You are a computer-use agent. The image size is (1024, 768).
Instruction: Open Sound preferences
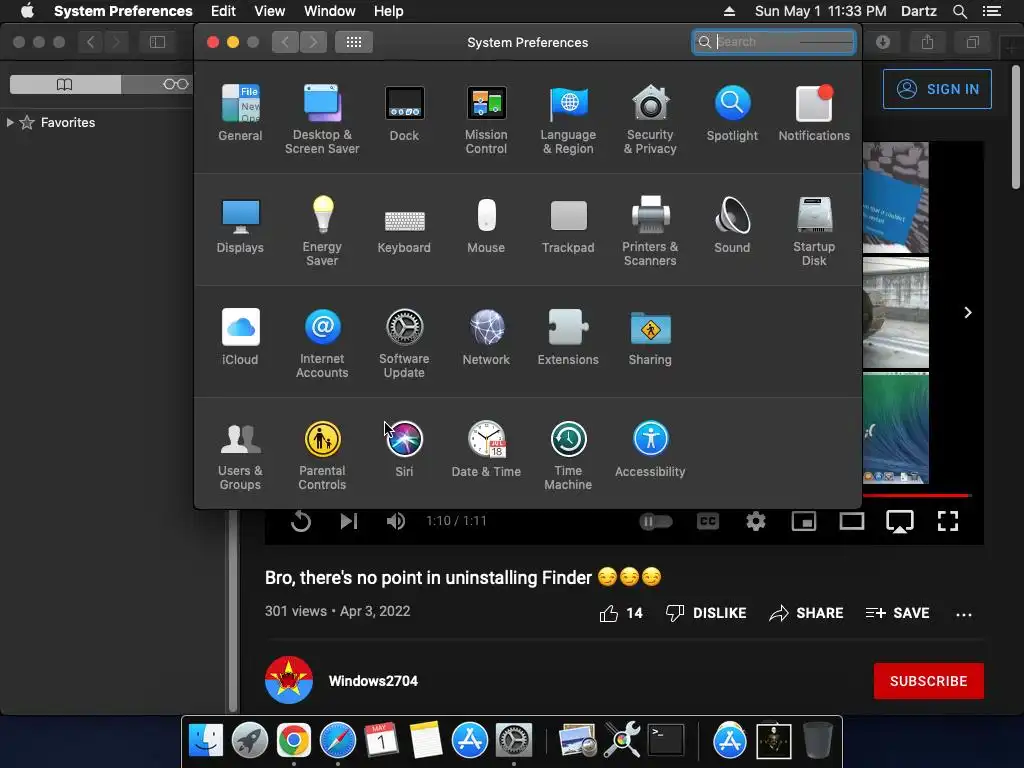point(732,225)
